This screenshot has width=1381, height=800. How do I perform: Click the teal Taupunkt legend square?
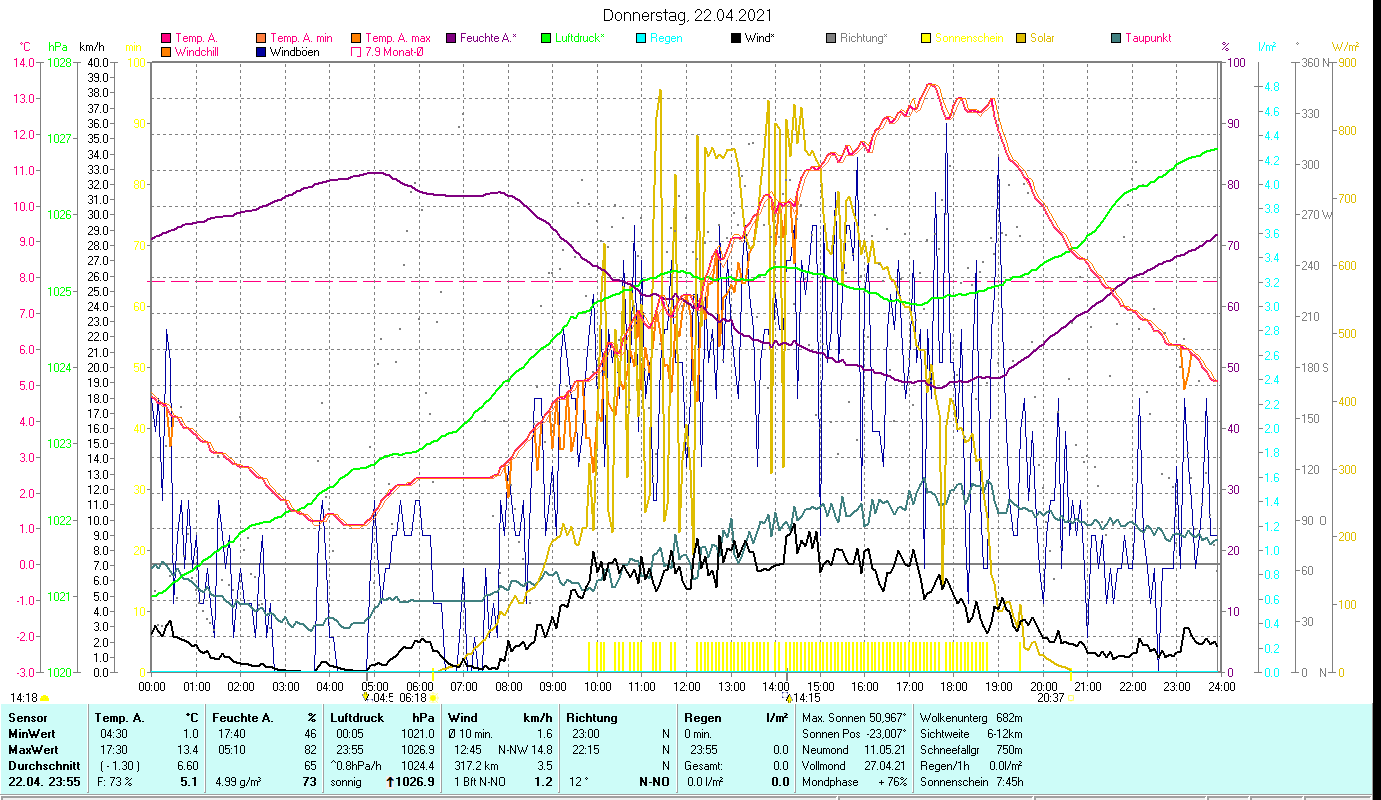pyautogui.click(x=1116, y=38)
